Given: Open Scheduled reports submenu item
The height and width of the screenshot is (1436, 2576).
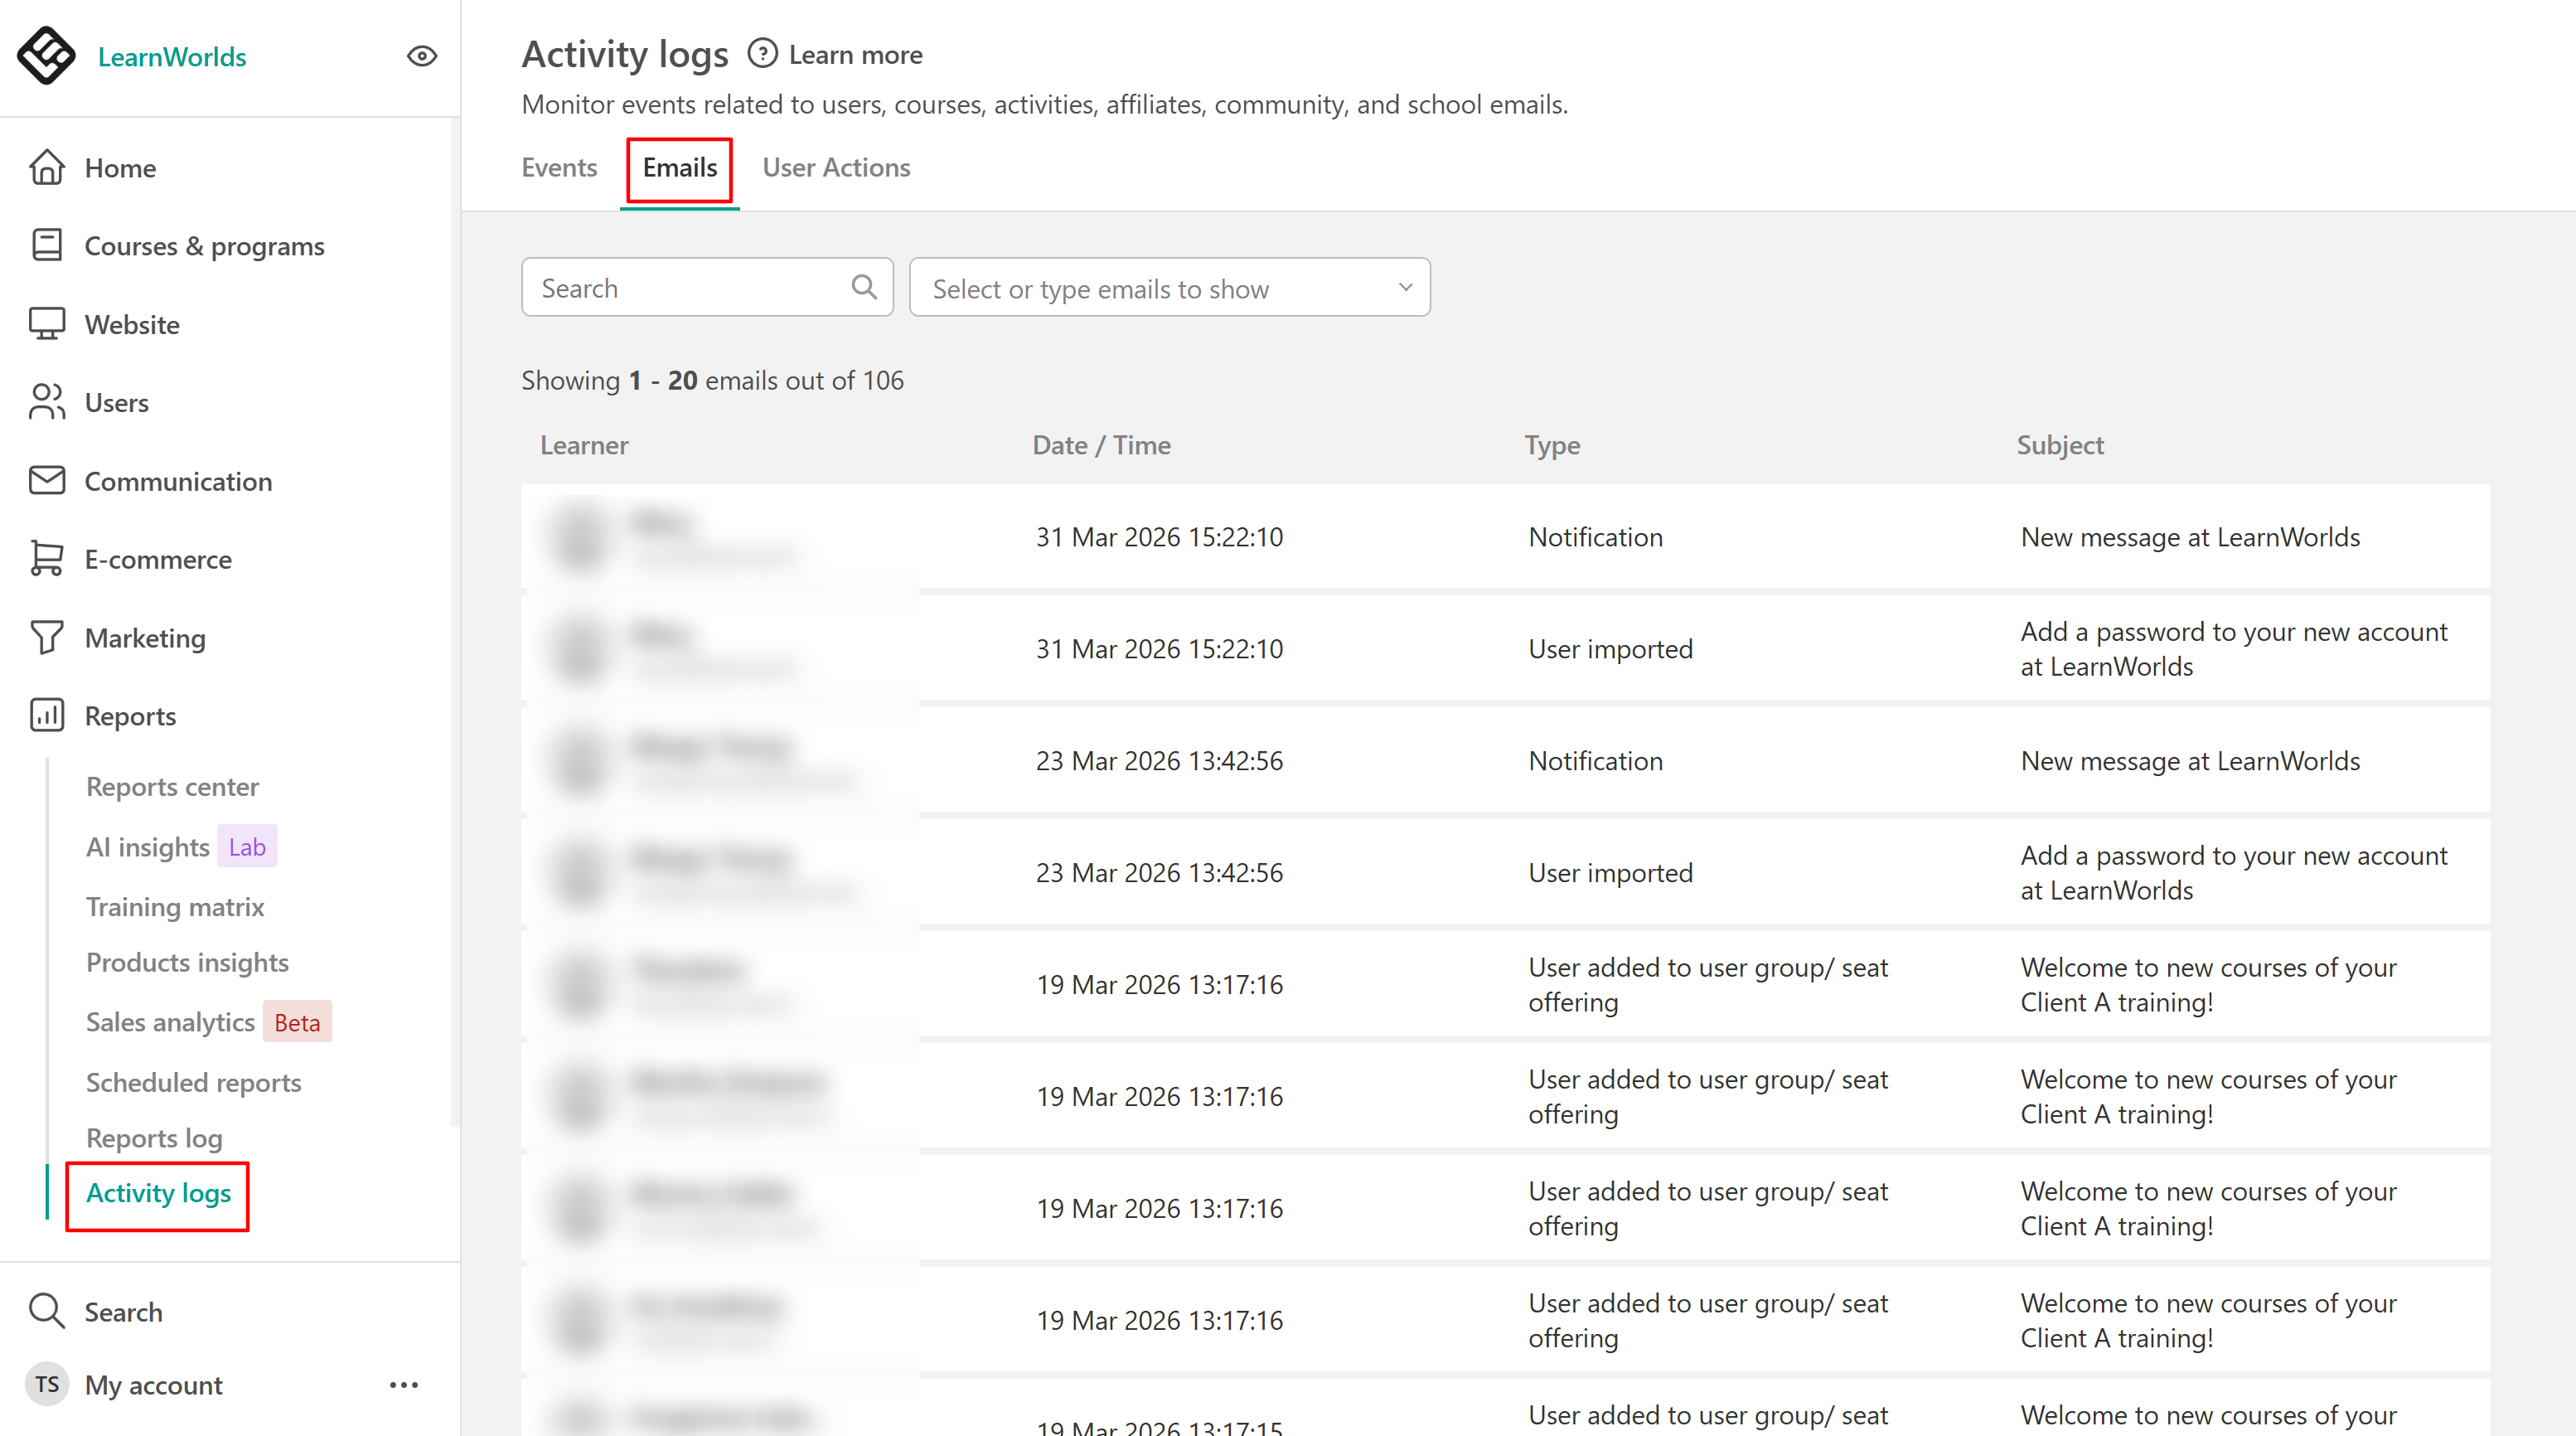Looking at the screenshot, I should (193, 1082).
